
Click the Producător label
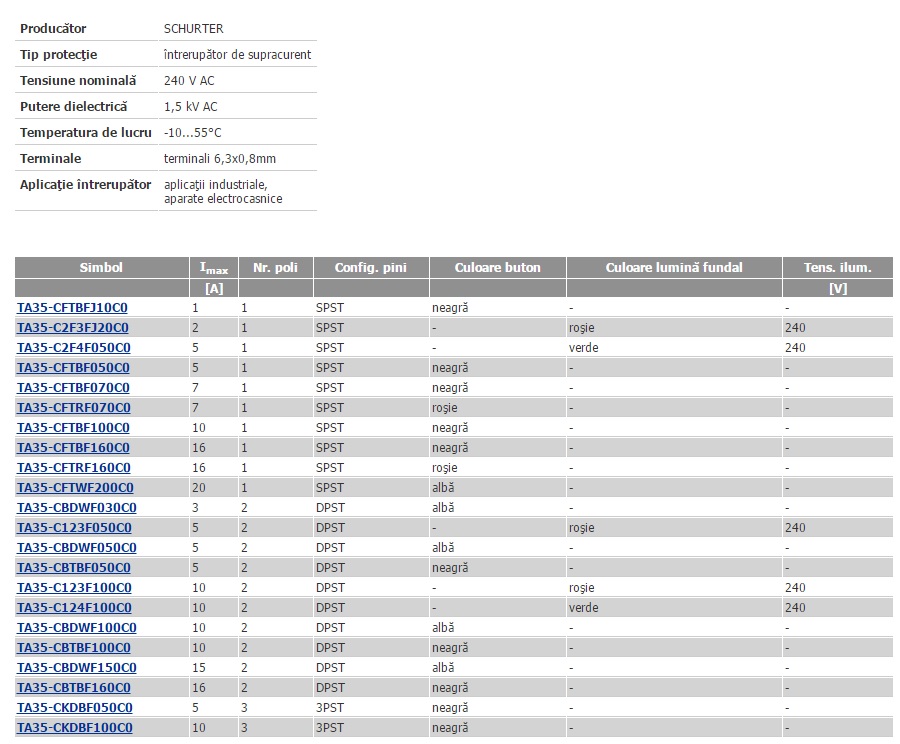point(53,29)
